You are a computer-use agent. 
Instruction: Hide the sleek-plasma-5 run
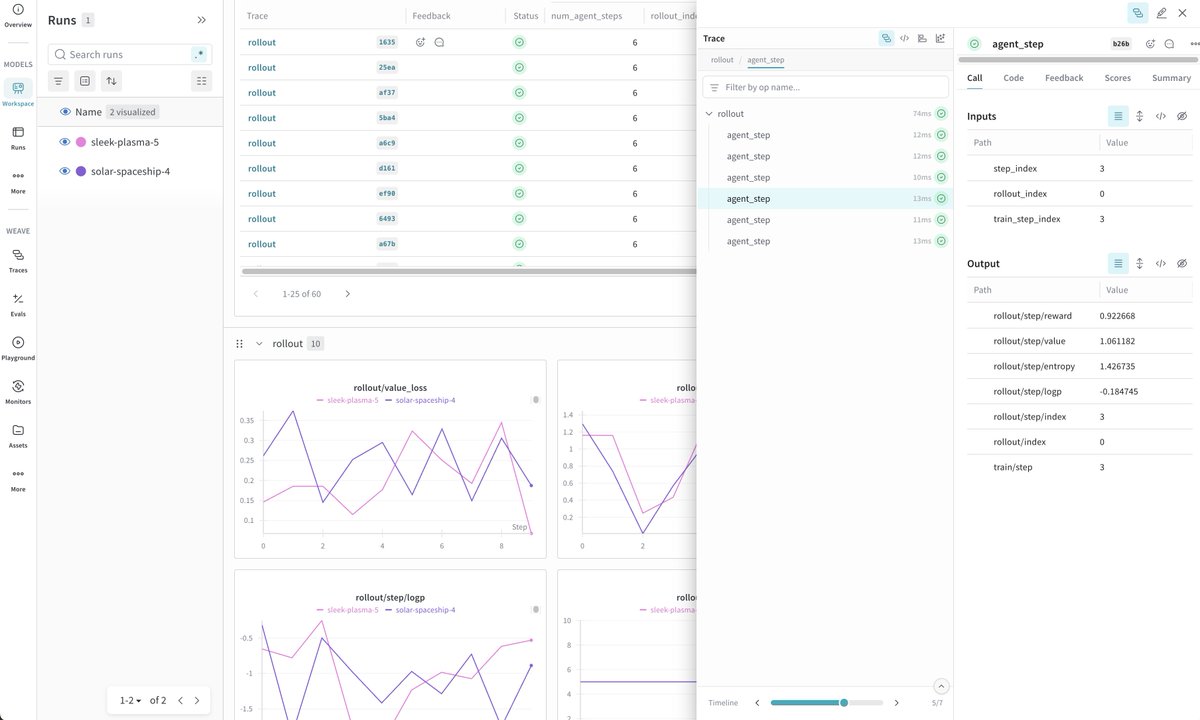pos(65,142)
